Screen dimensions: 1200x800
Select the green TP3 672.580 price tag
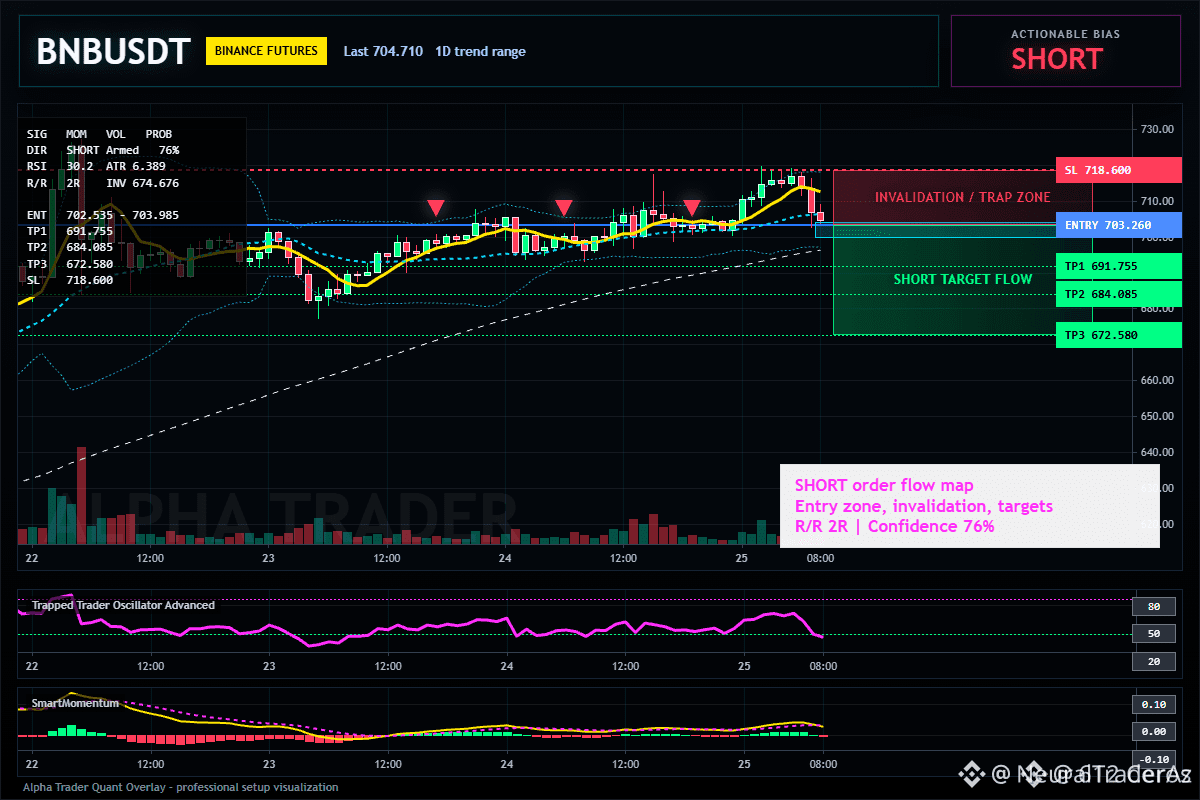(1118, 335)
